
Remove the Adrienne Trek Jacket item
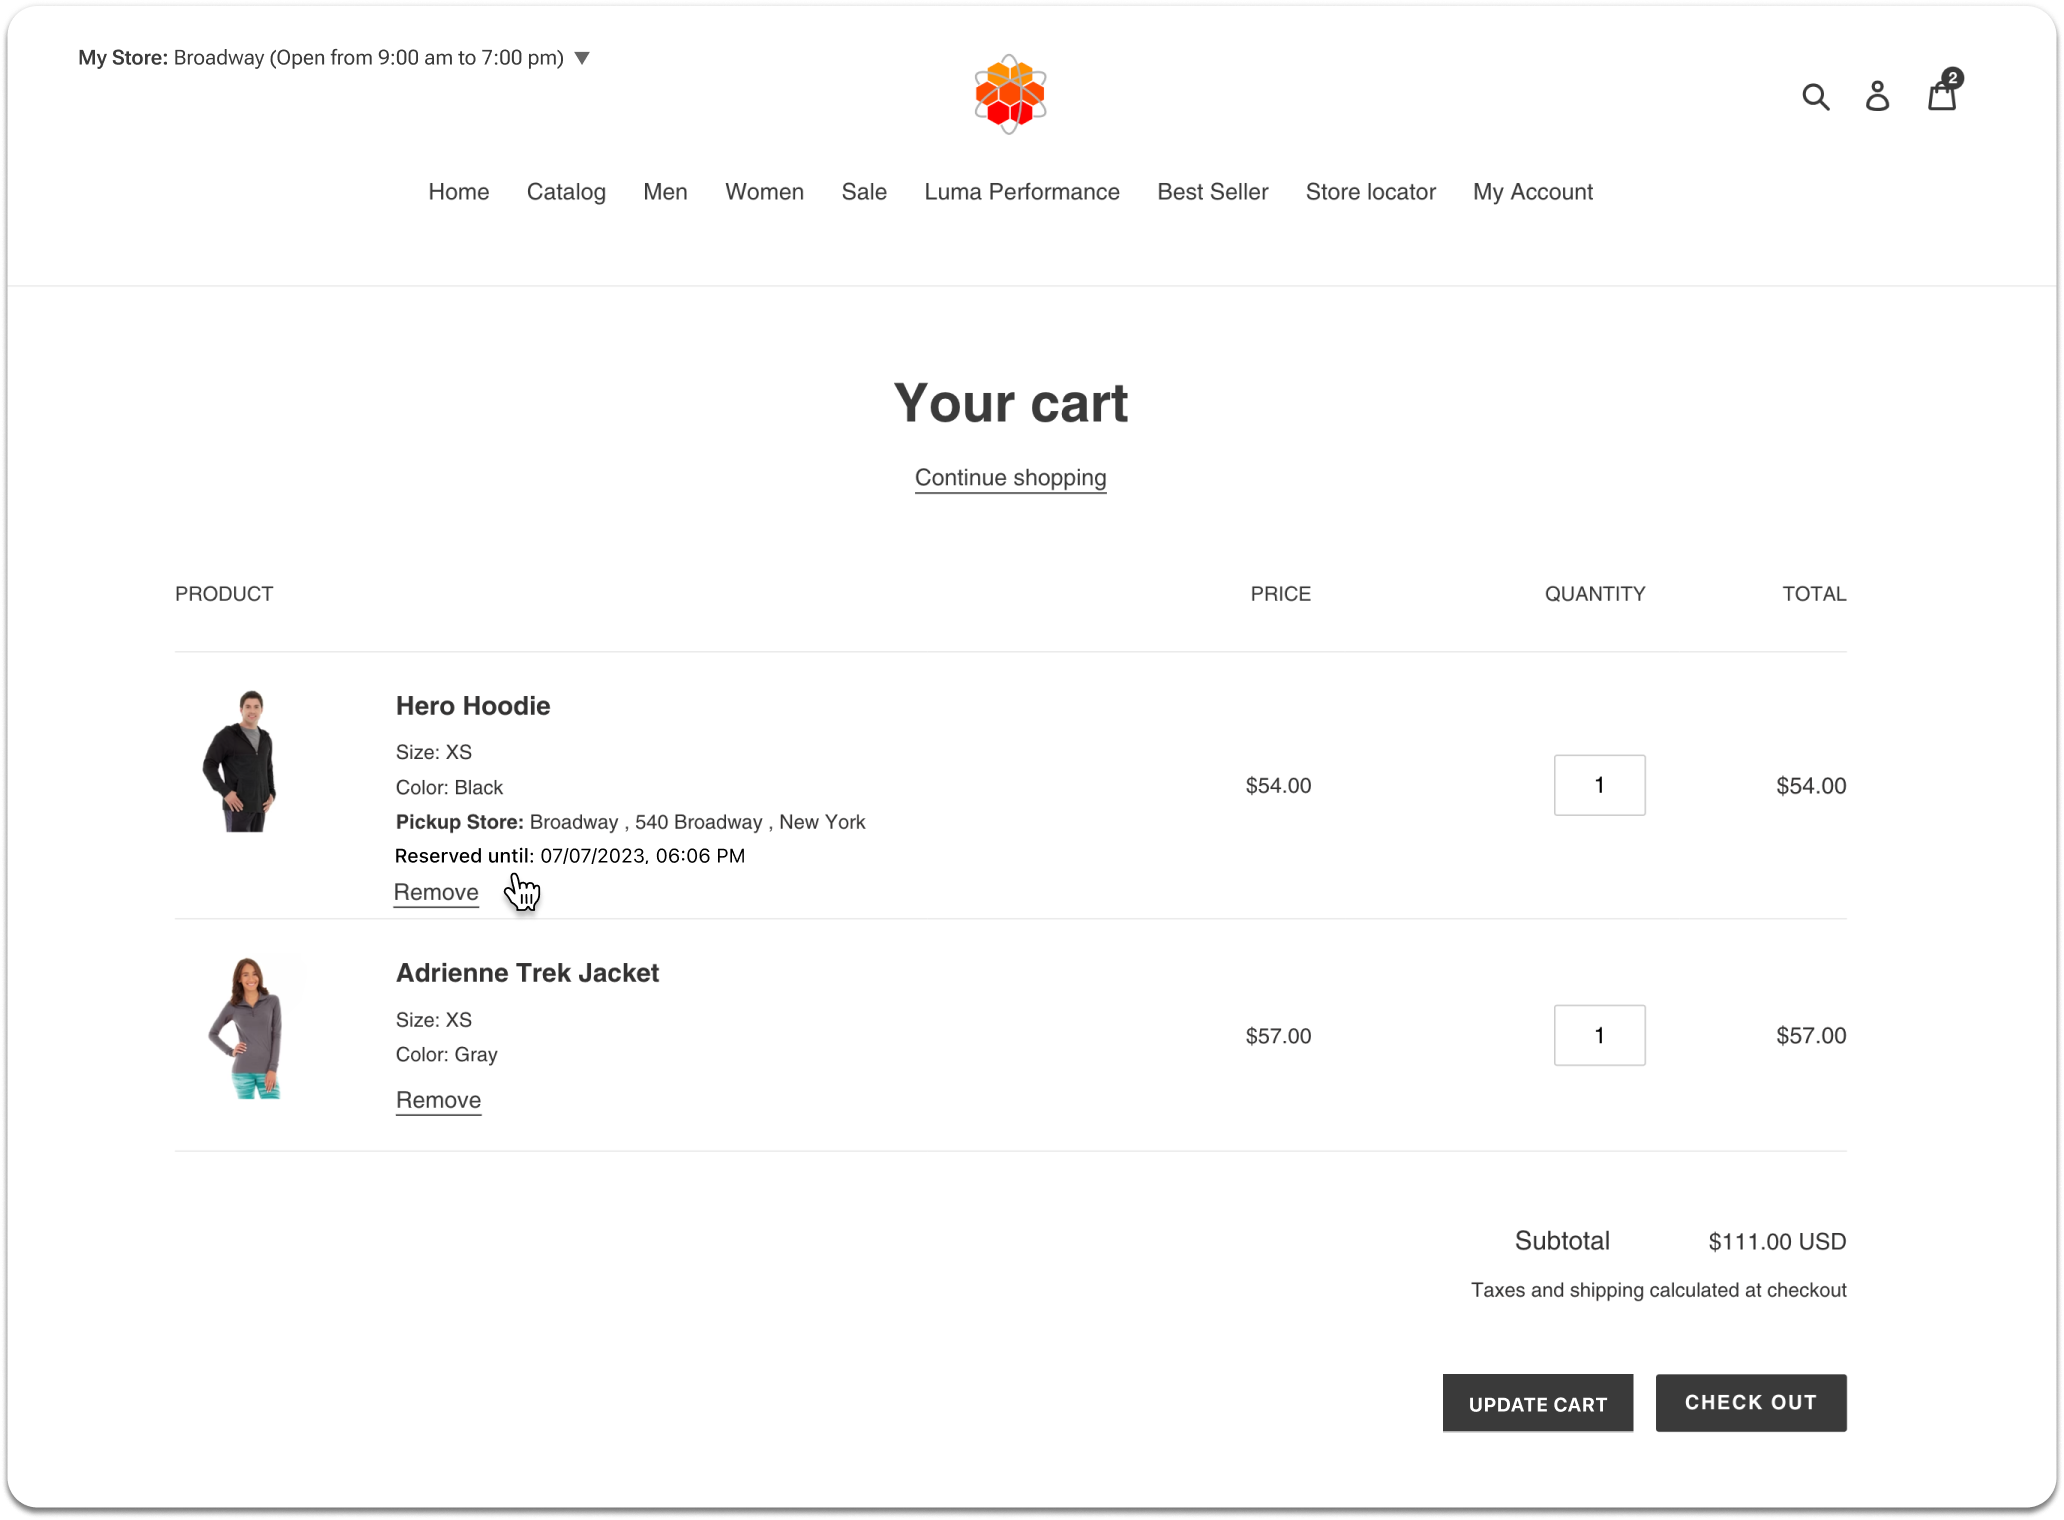tap(438, 1100)
